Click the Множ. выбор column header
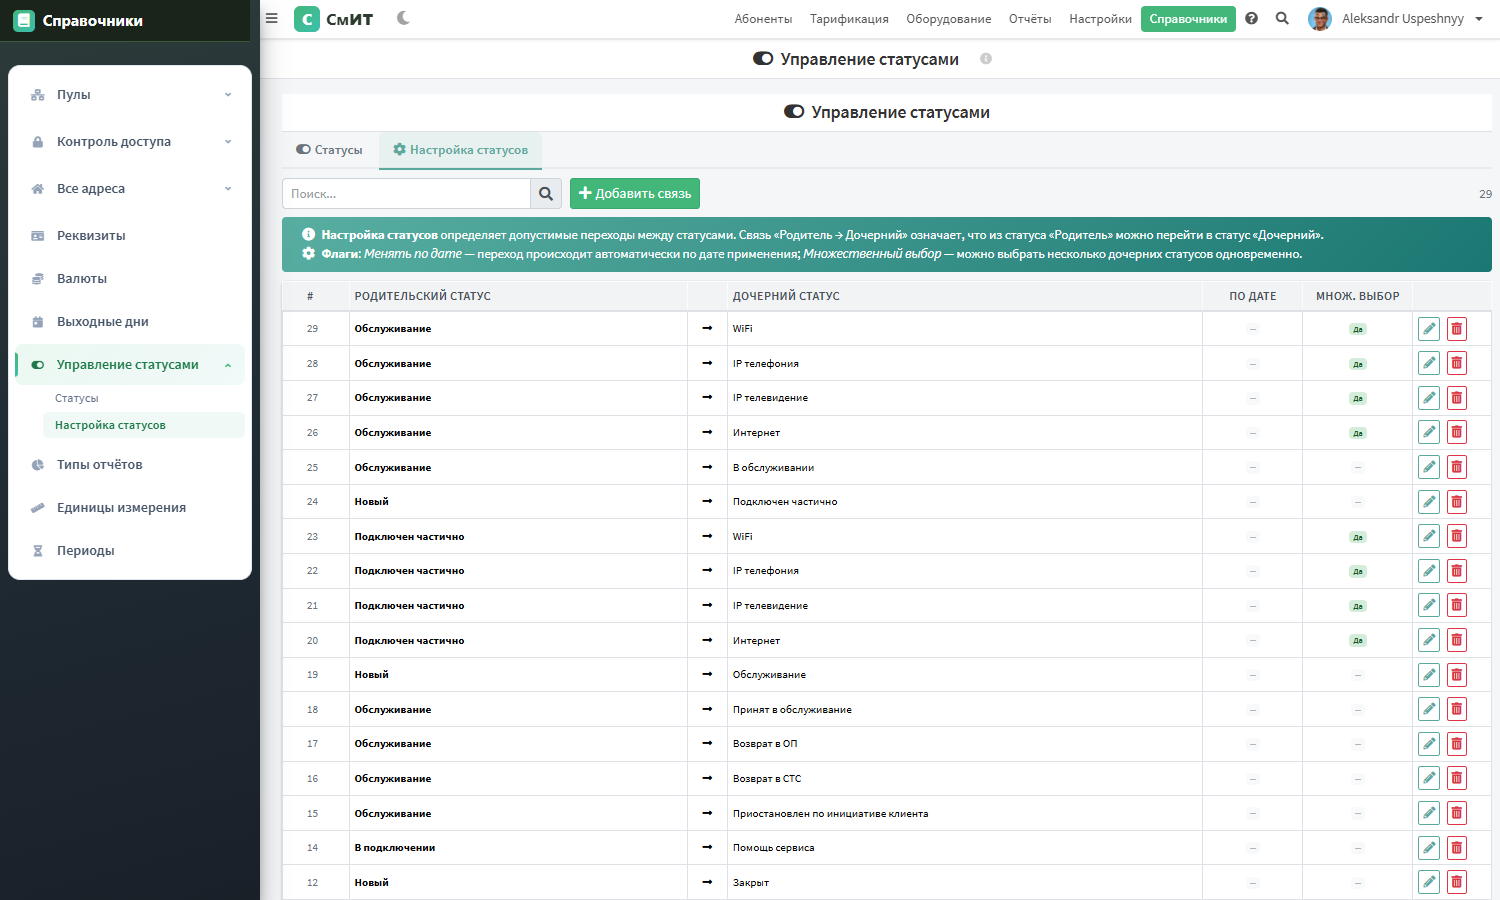 coord(1358,296)
